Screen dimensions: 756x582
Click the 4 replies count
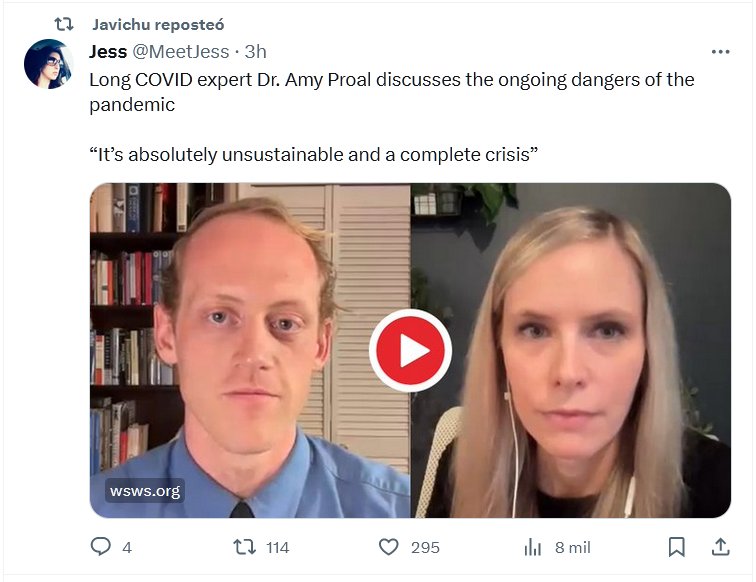[127, 547]
